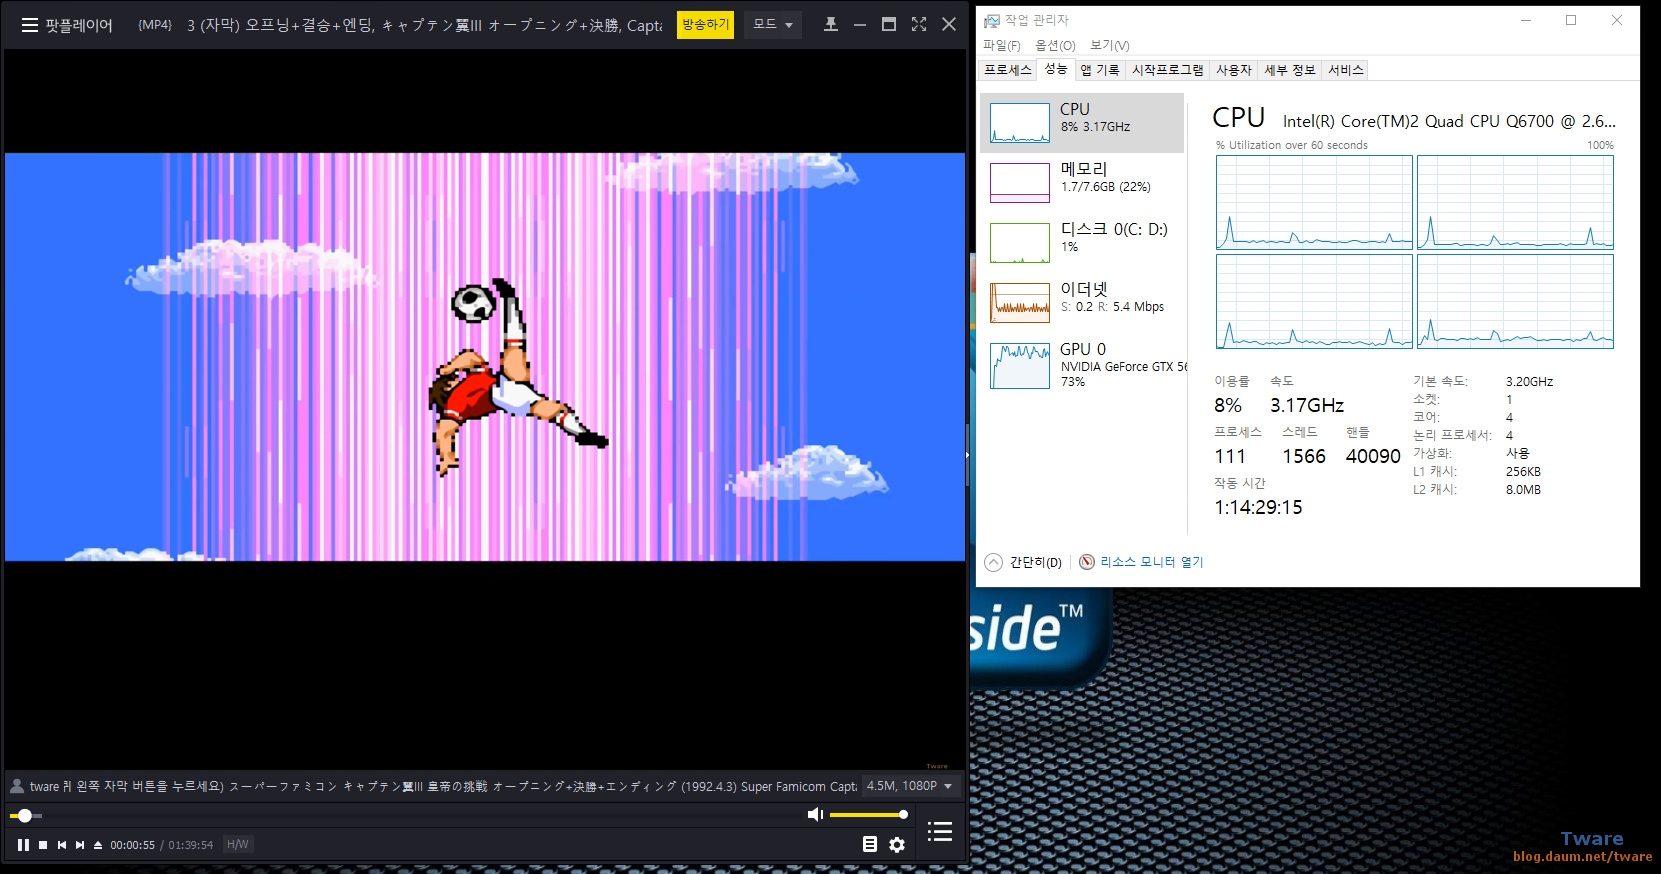Click the 01:39:54 total duration text
The width and height of the screenshot is (1661, 874).
pos(191,845)
